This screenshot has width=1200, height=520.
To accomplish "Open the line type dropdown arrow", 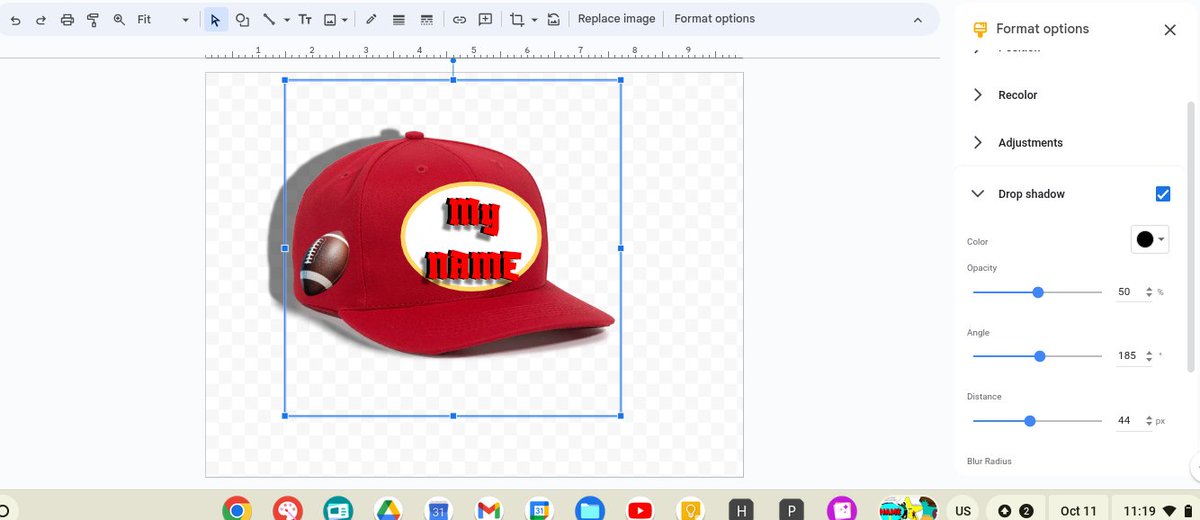I will pos(287,20).
